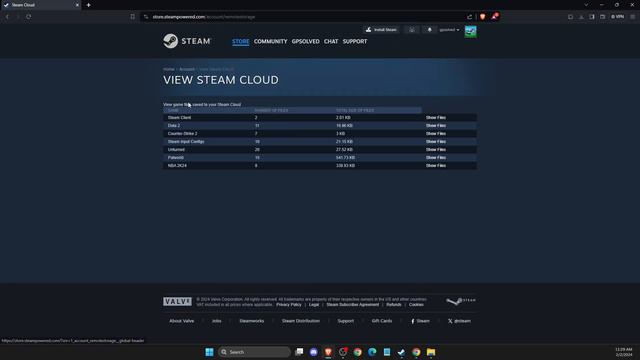Open Brave browser from the taskbar

[x=328, y=352]
